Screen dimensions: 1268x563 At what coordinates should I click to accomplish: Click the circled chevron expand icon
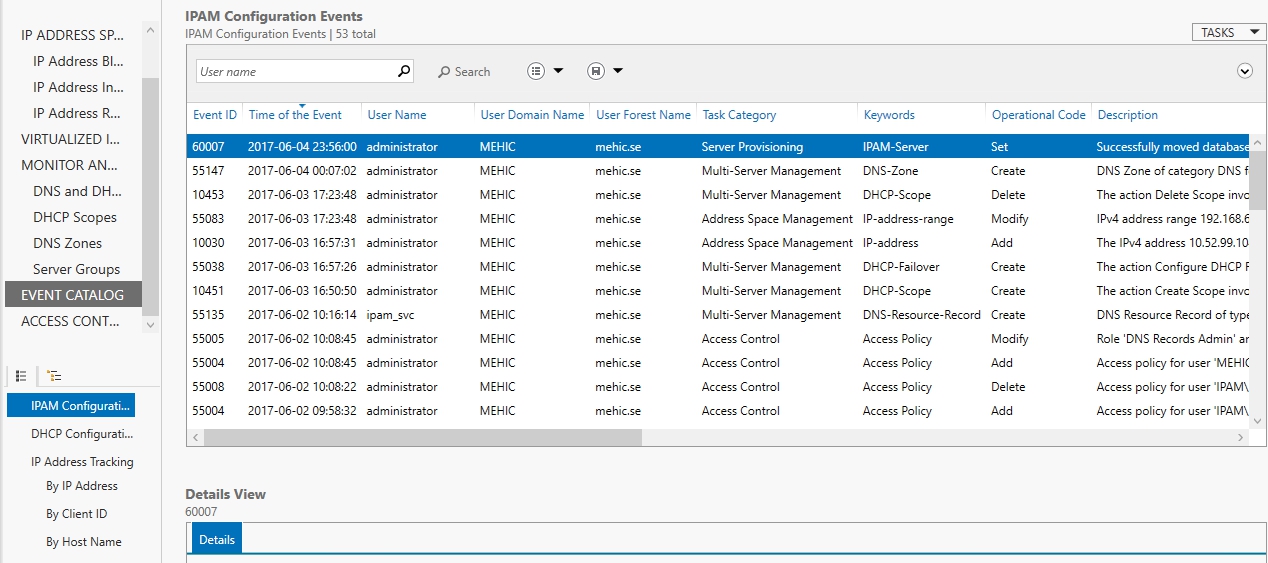point(1245,71)
